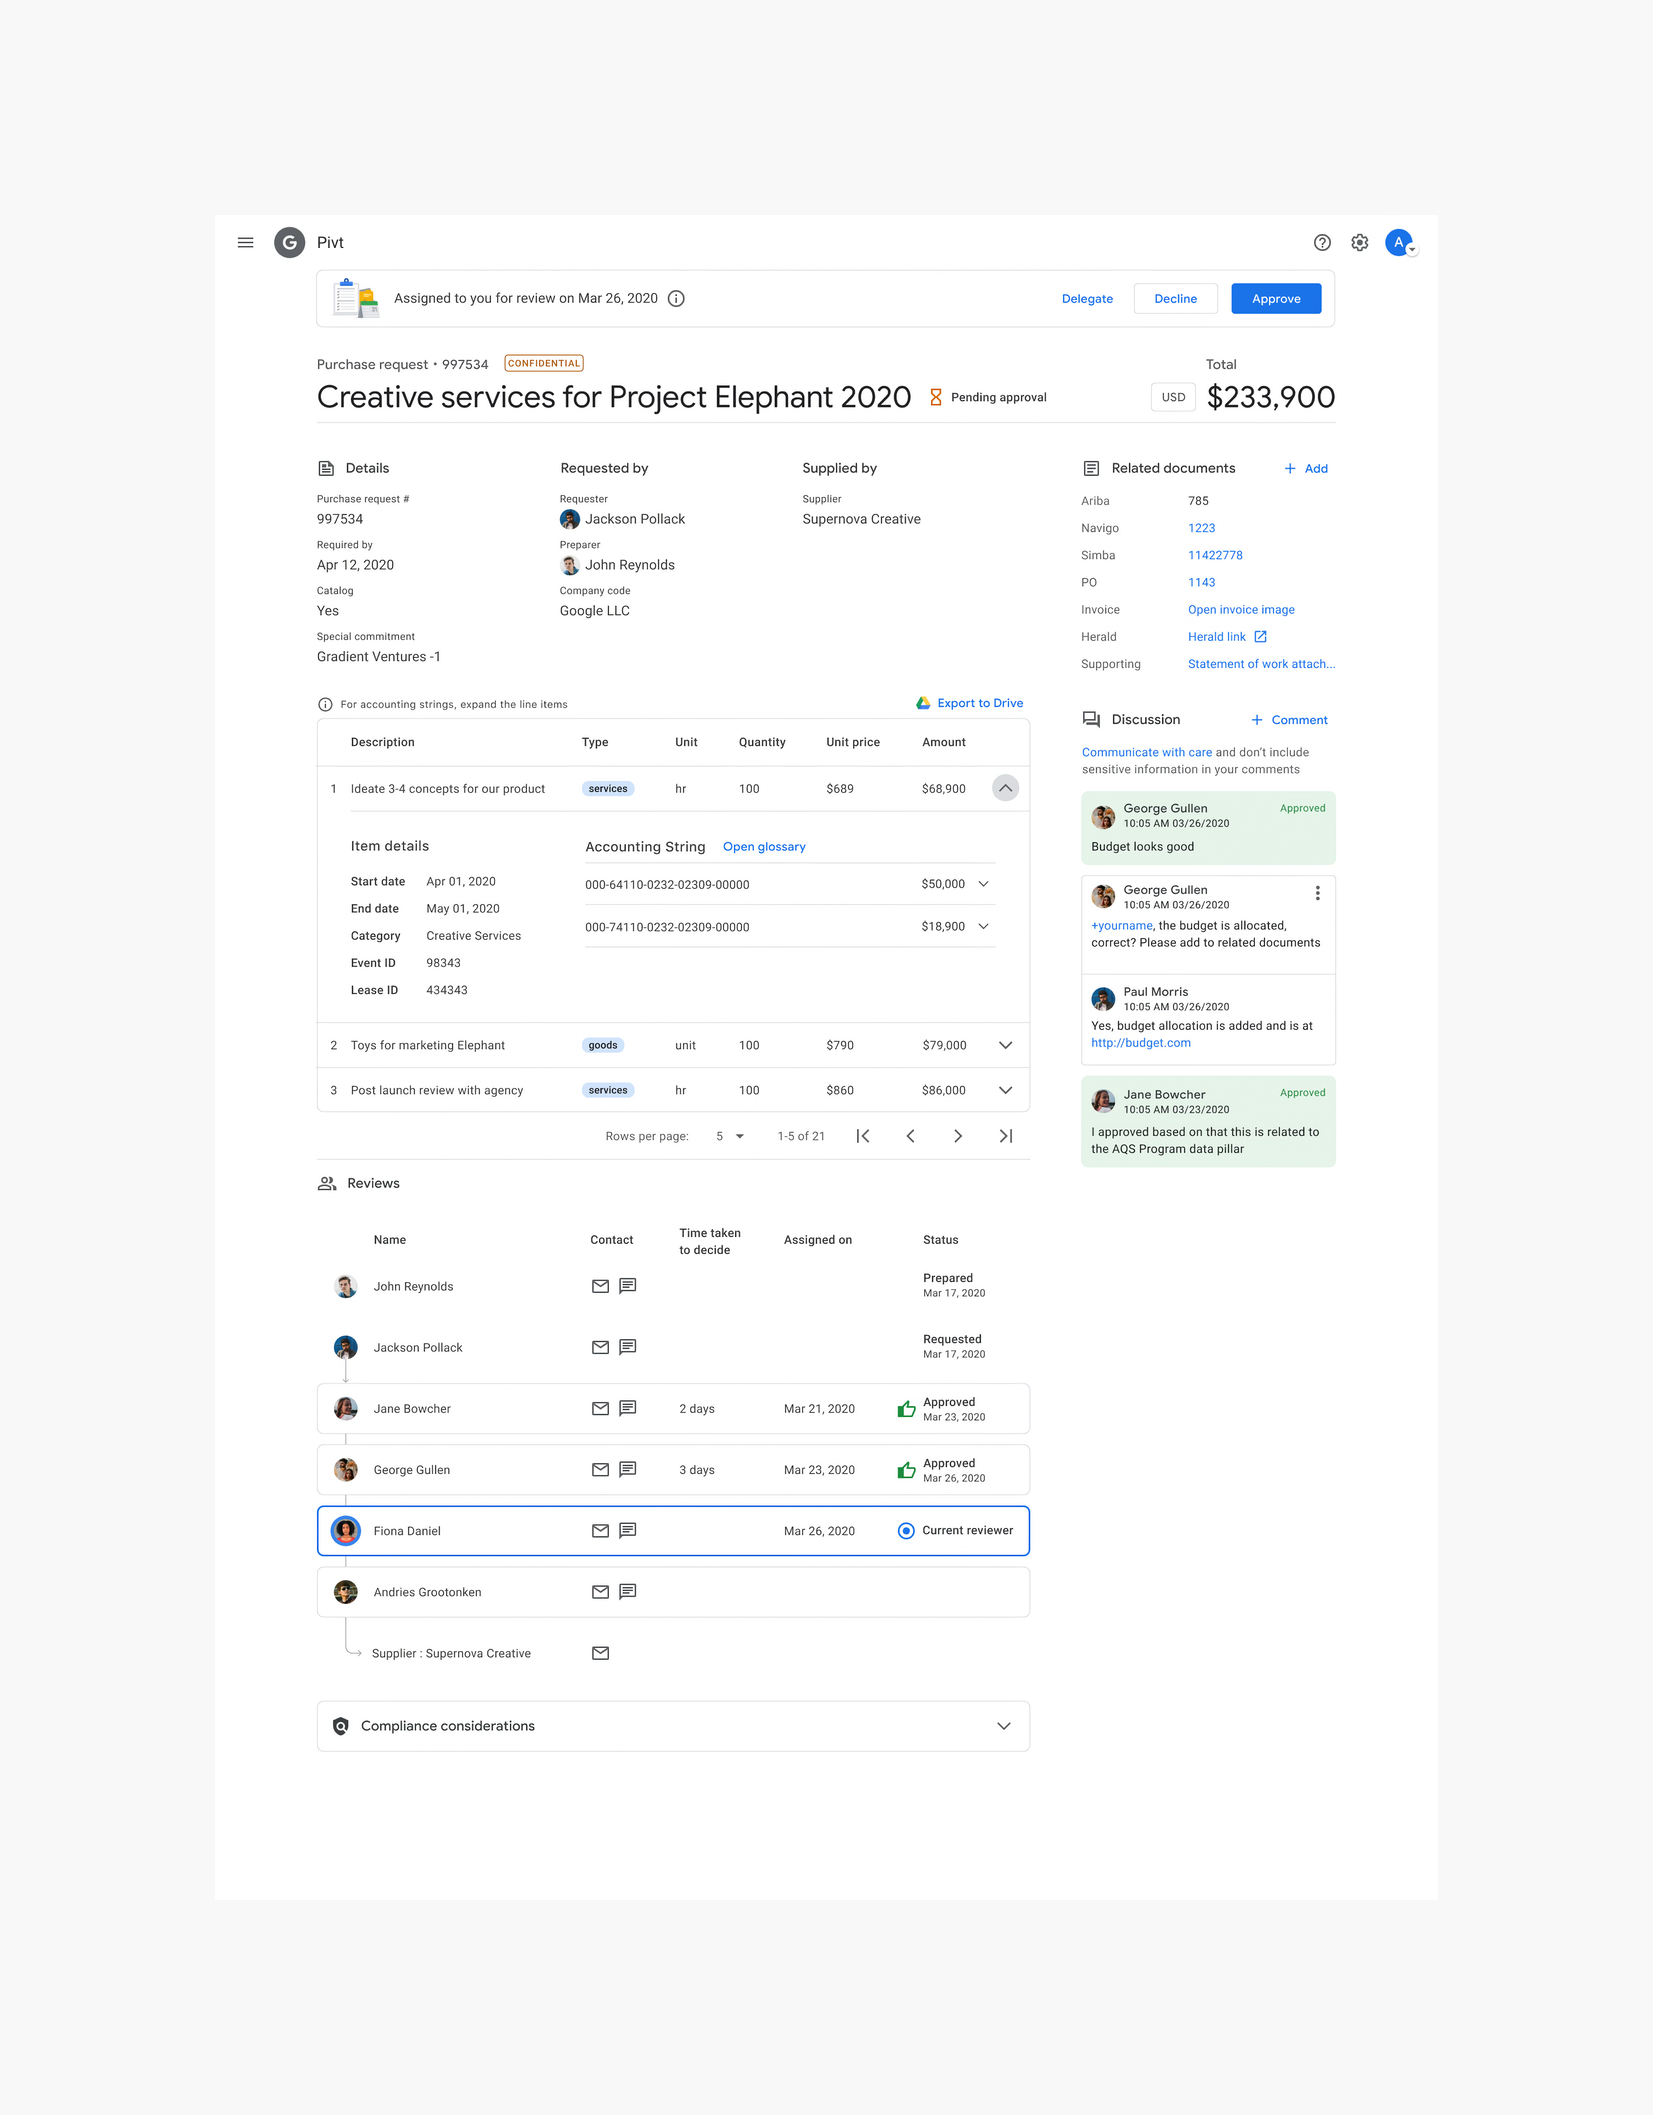Open the accounting glossary
Viewport: 1653px width, 2115px height.
tap(763, 846)
